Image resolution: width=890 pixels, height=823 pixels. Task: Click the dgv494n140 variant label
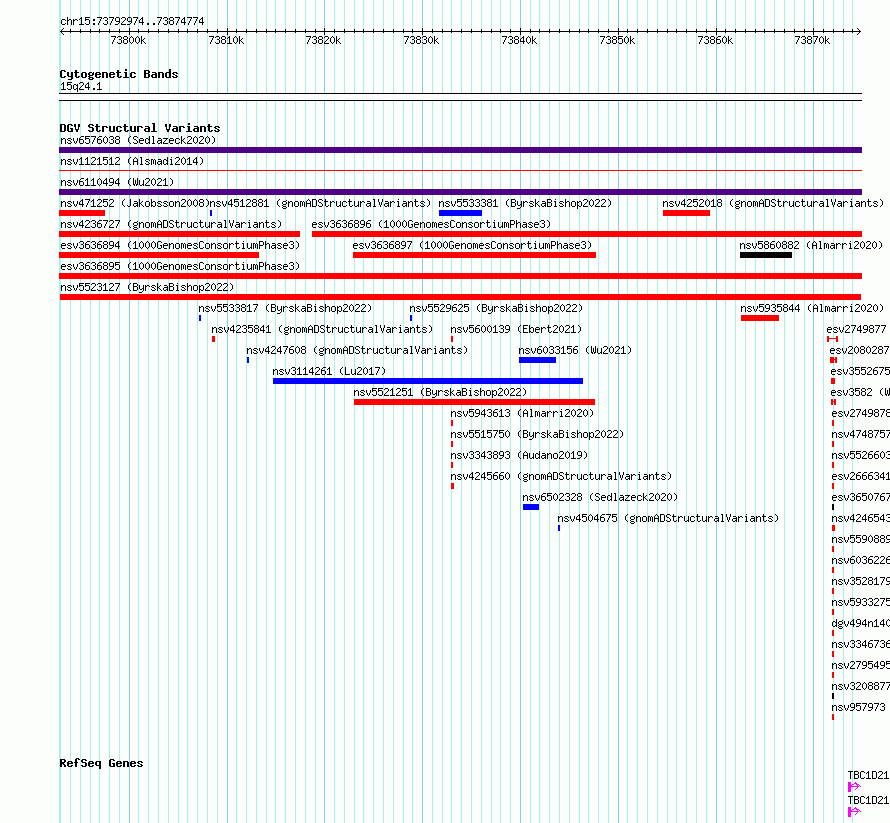[x=860, y=623]
